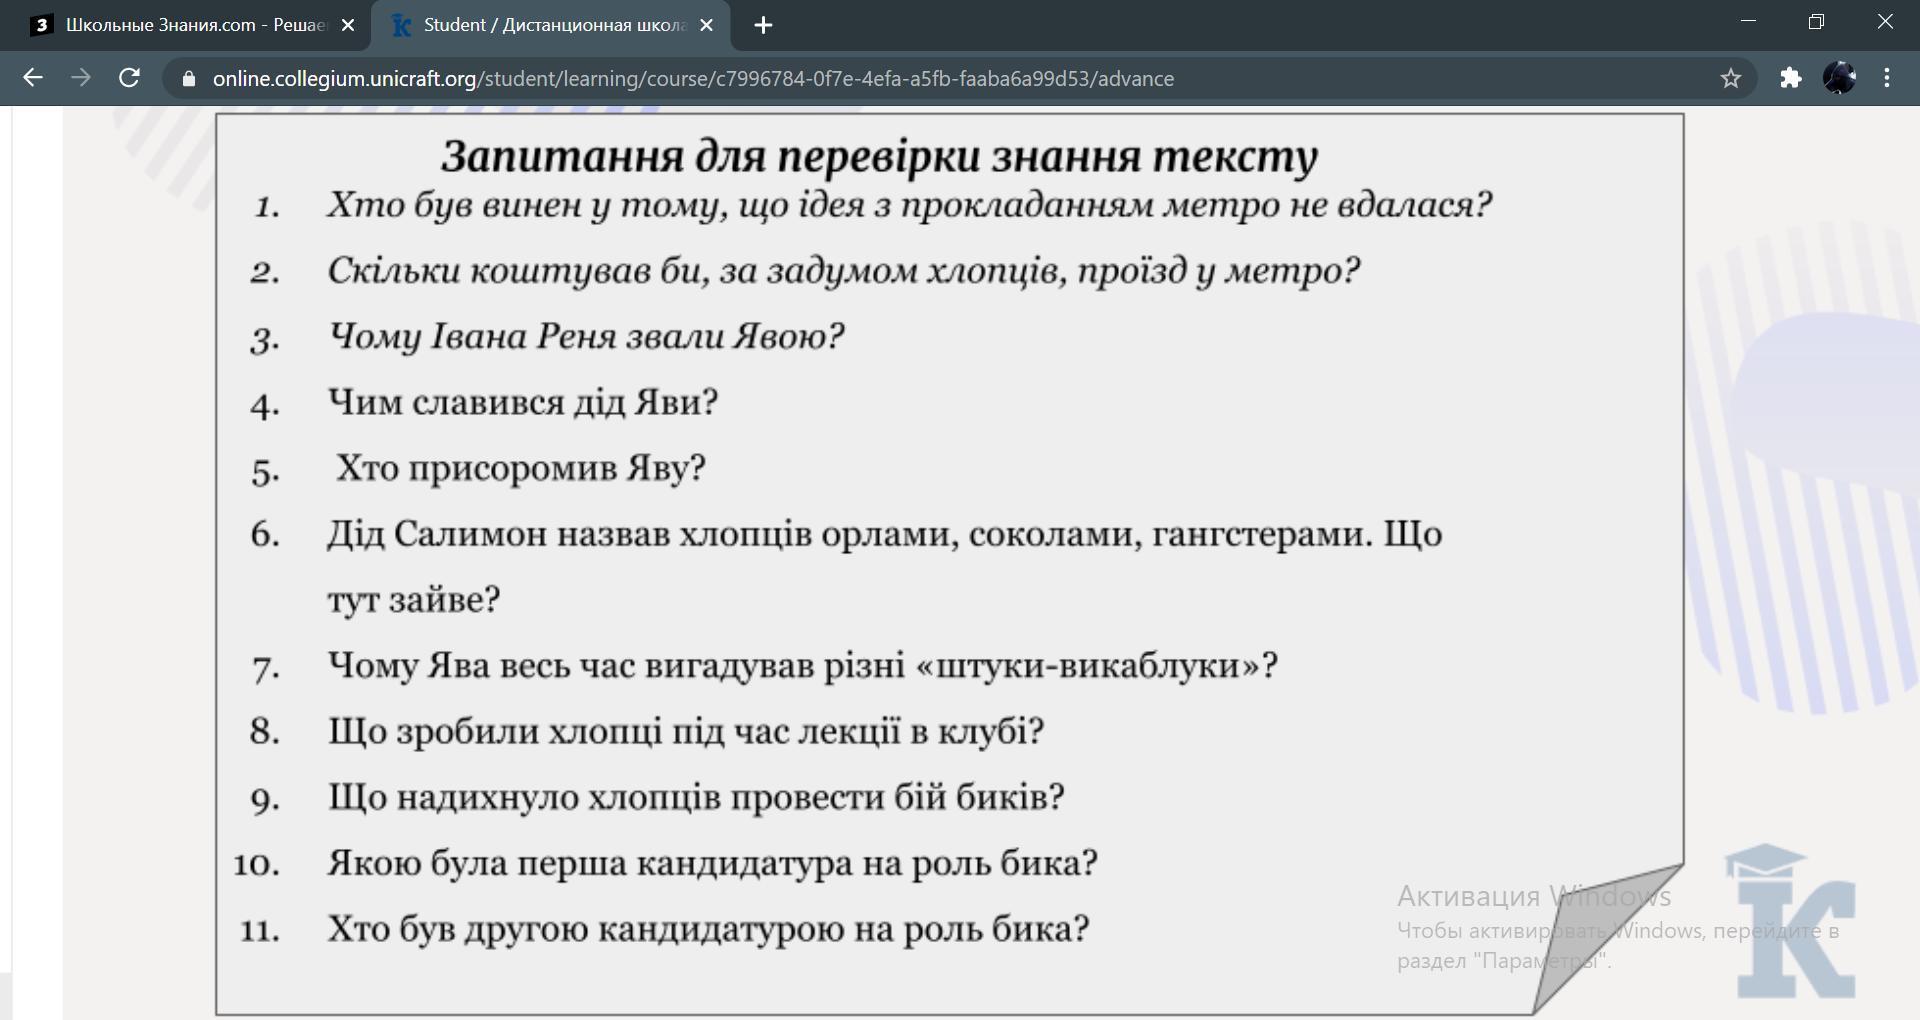
Task: Click question 10 'Якою була перша кандидатура...'
Action: pos(713,864)
